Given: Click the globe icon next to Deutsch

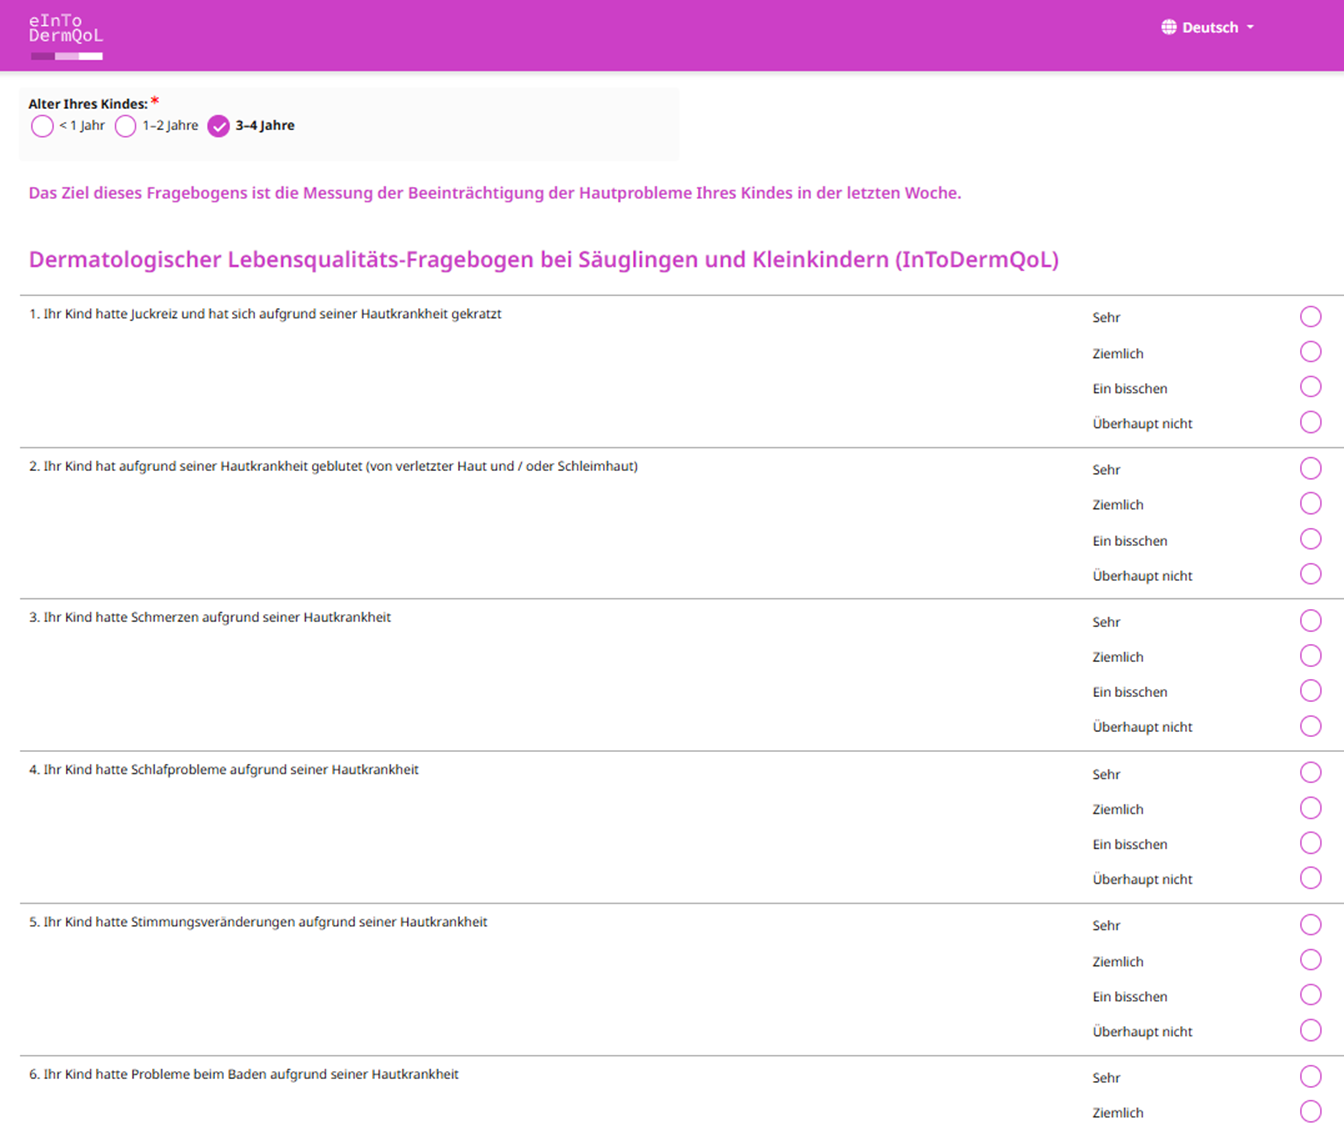Looking at the screenshot, I should [1168, 27].
